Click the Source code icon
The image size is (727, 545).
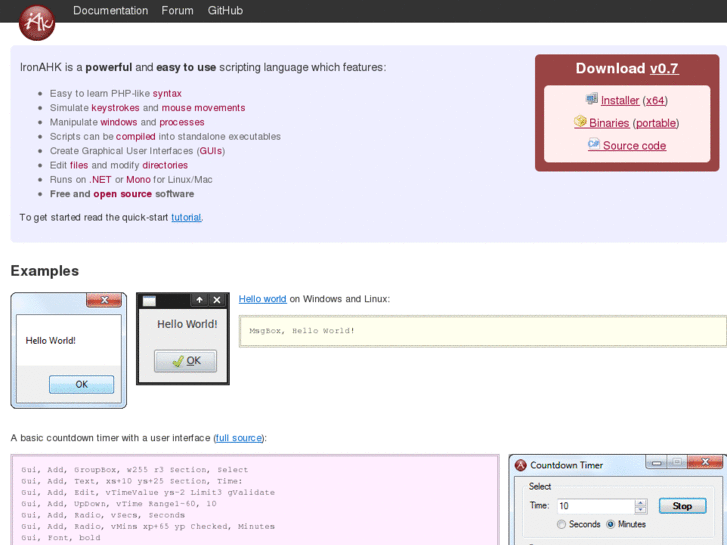594,145
